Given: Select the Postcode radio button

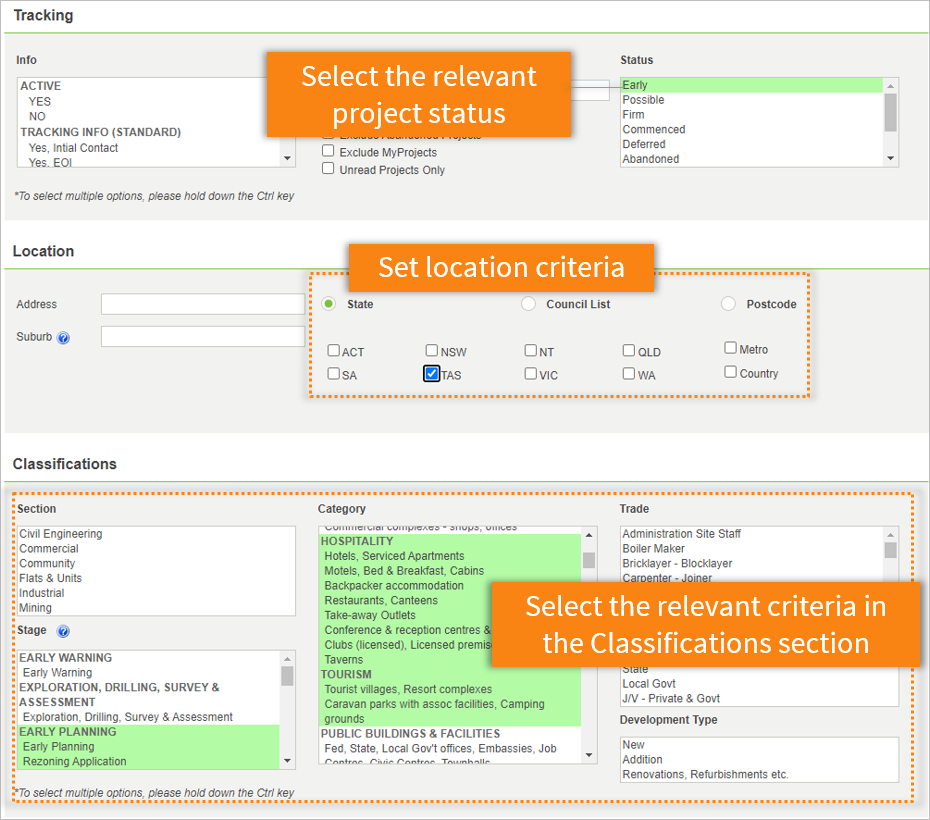Looking at the screenshot, I should point(728,304).
